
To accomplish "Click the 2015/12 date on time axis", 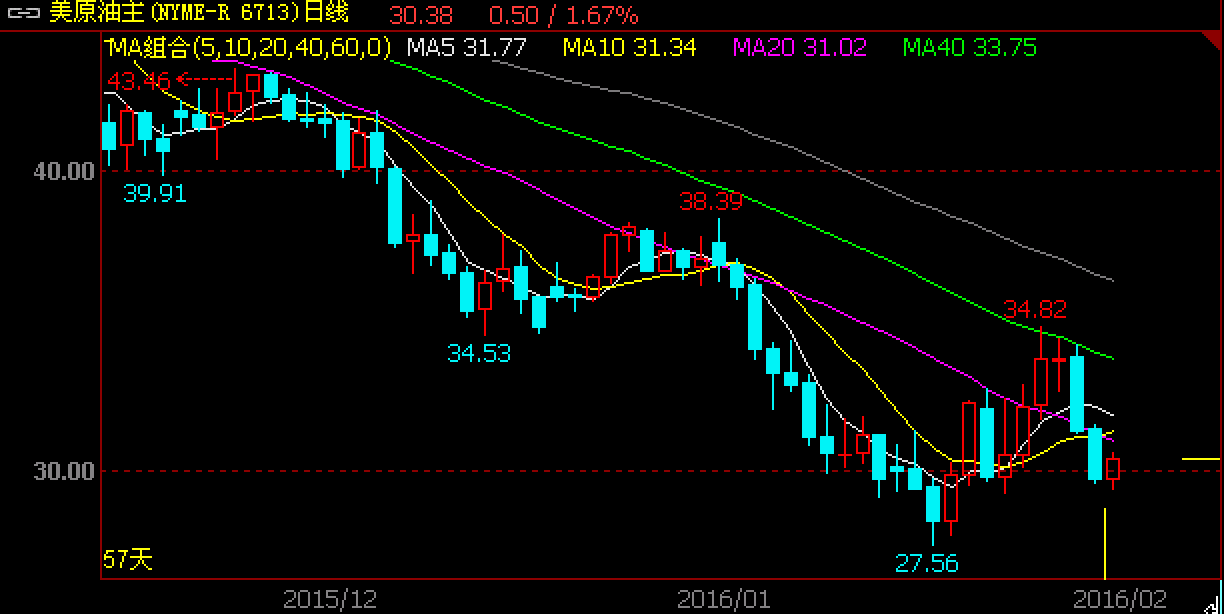I will click(330, 599).
